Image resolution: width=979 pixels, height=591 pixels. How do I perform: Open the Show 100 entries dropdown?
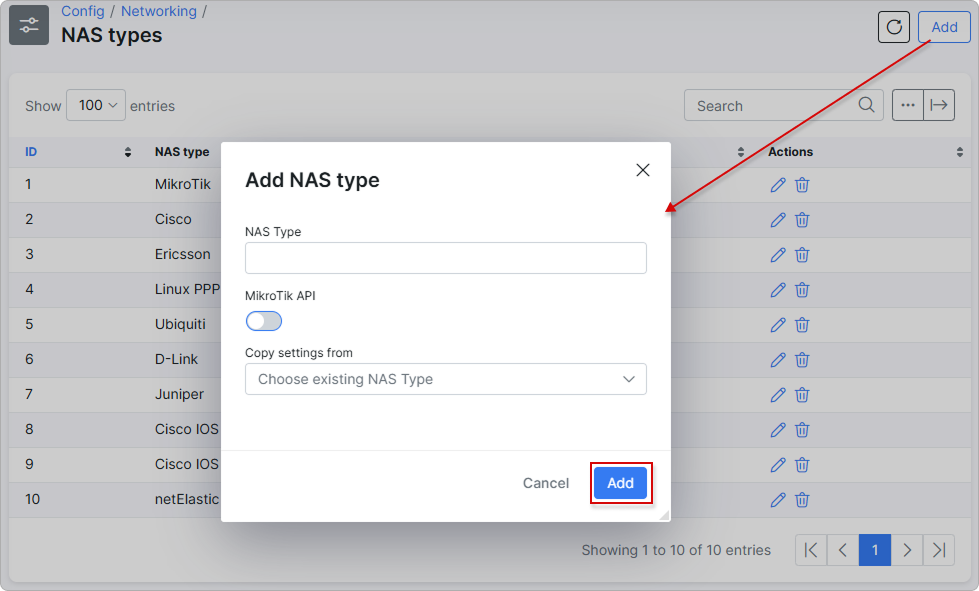coord(96,105)
